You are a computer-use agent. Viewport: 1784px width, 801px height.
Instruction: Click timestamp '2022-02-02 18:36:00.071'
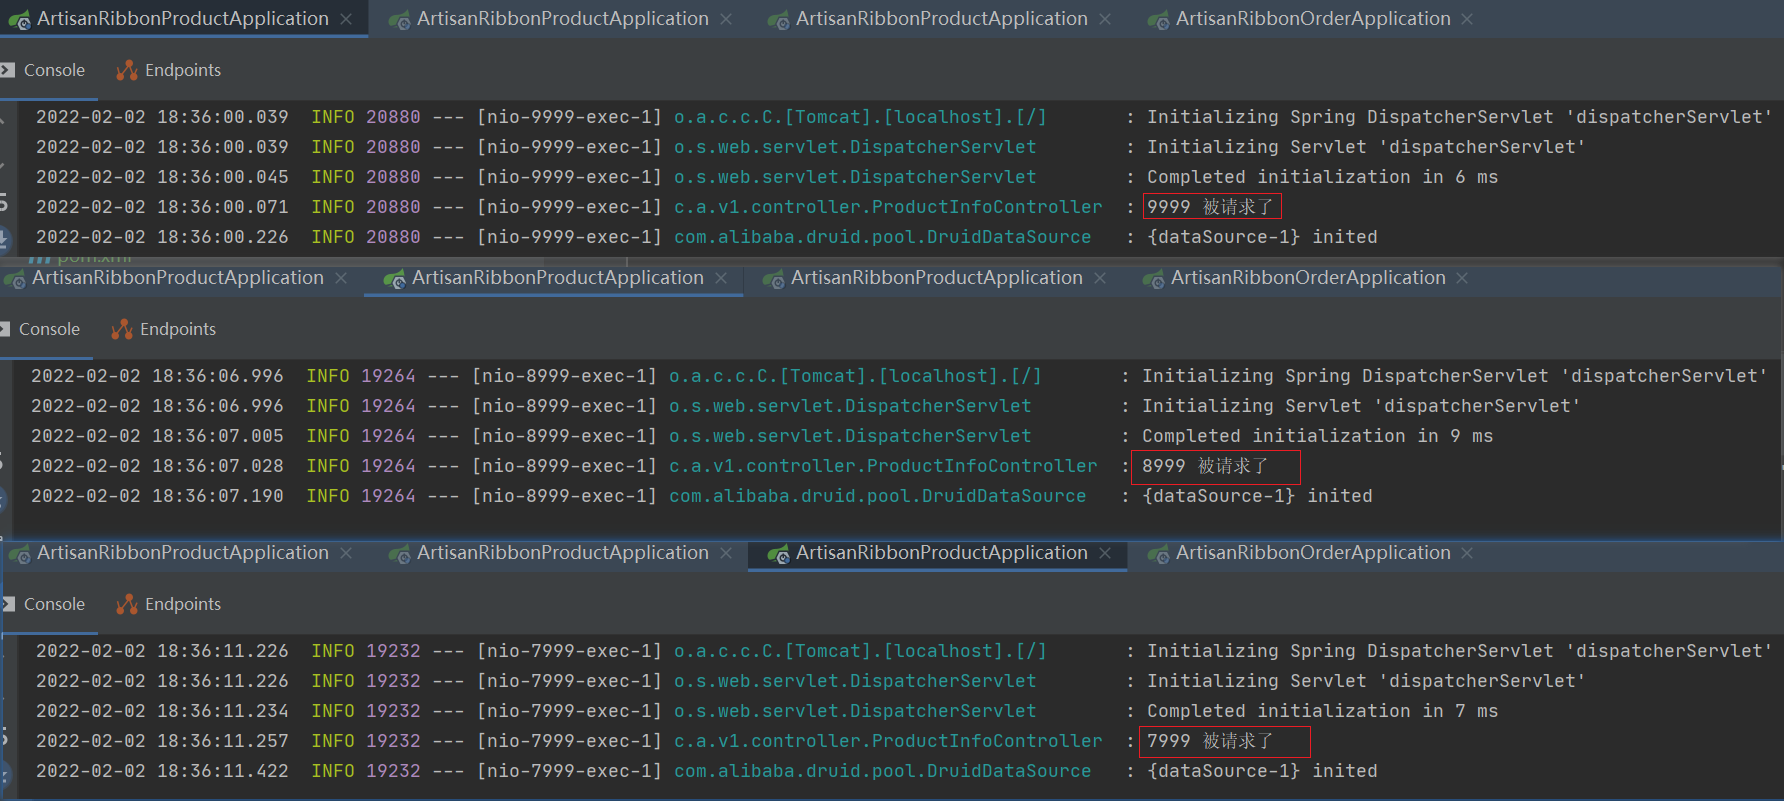pos(162,207)
